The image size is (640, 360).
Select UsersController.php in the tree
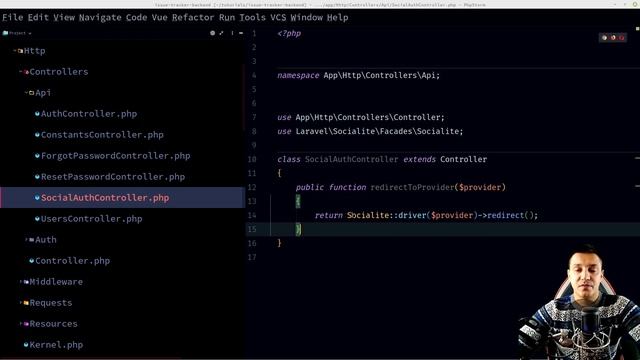(x=91, y=219)
